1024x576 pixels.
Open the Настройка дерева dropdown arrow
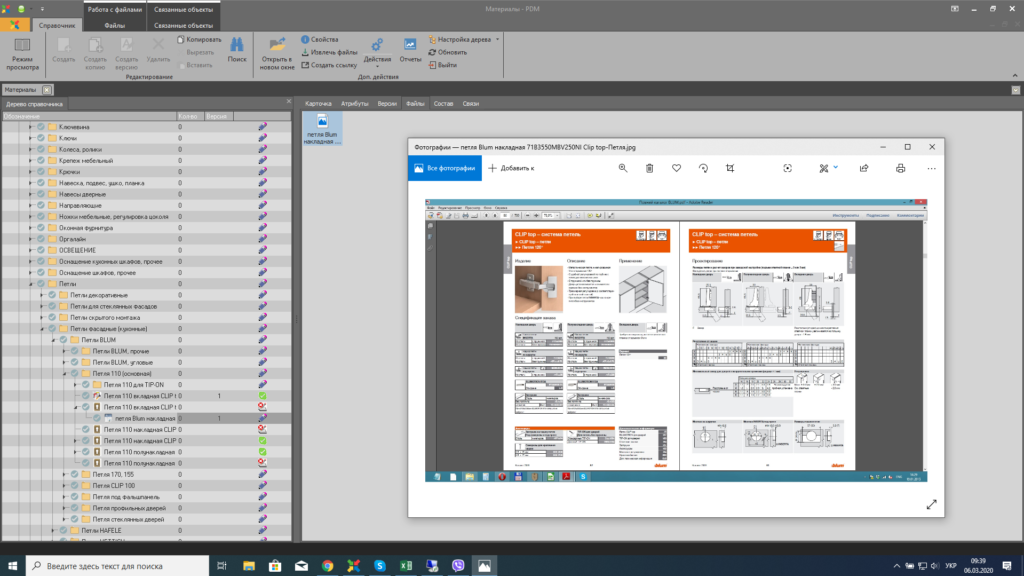(498, 39)
